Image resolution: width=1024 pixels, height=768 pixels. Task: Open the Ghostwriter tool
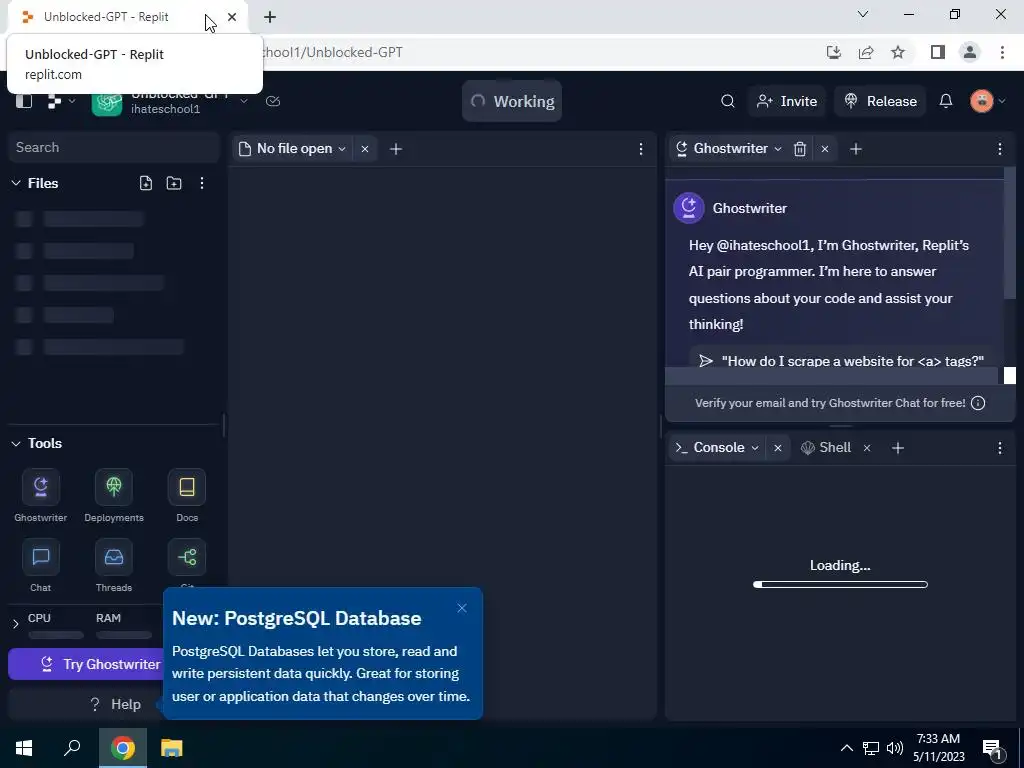coord(40,496)
